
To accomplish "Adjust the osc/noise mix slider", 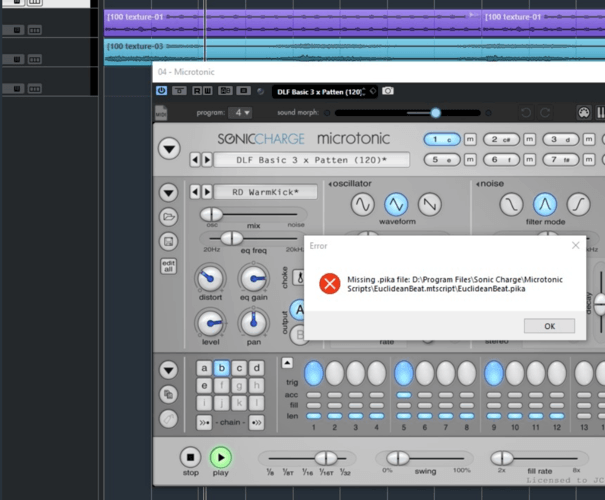I will click(211, 214).
